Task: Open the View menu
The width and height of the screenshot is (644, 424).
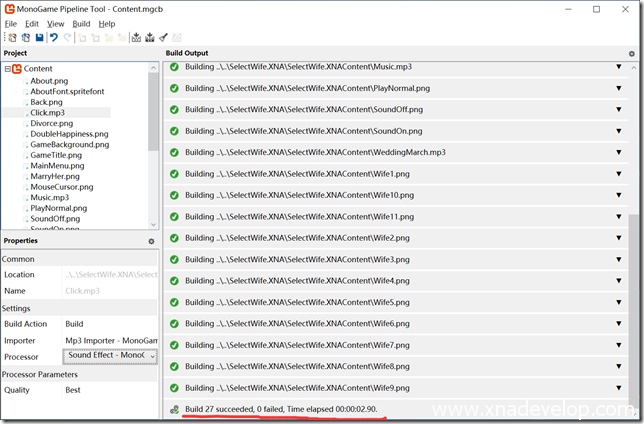Action: (55, 23)
